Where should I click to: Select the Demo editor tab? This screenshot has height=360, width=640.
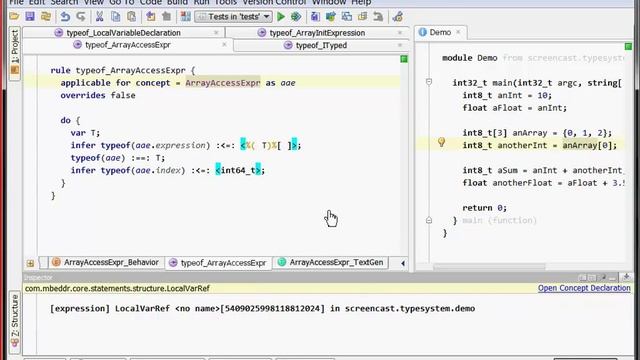(x=440, y=32)
